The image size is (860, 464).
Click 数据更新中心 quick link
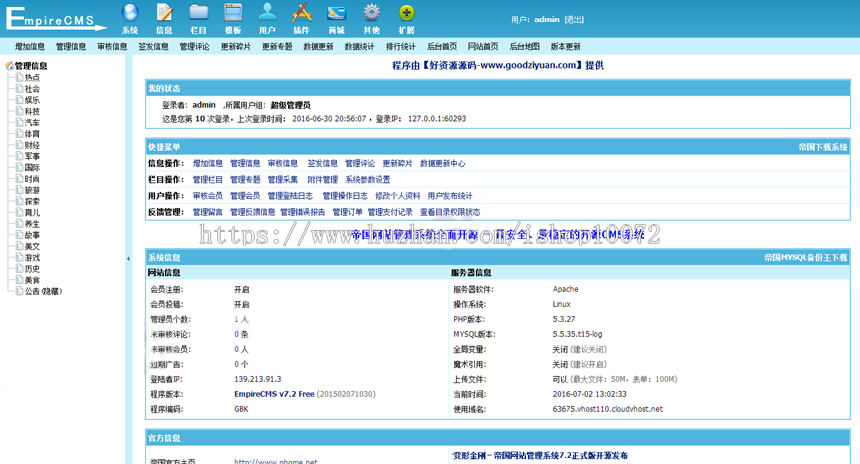(x=443, y=163)
